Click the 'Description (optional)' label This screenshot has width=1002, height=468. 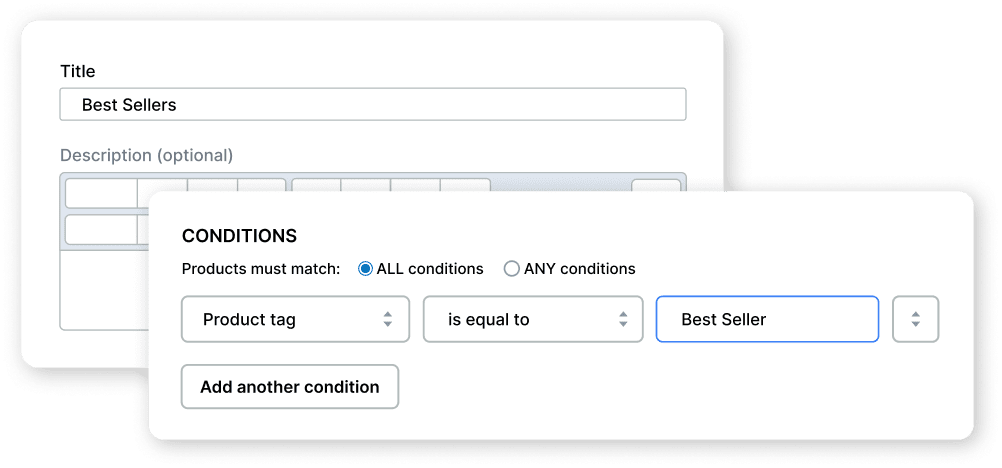point(146,156)
